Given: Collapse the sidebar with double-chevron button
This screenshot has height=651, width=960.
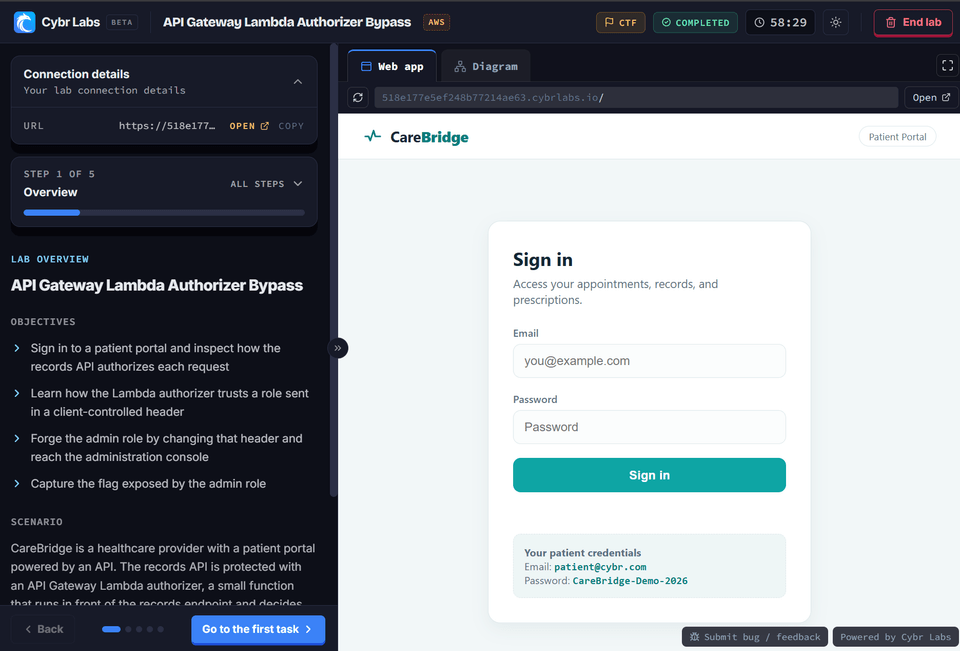Looking at the screenshot, I should tap(337, 348).
